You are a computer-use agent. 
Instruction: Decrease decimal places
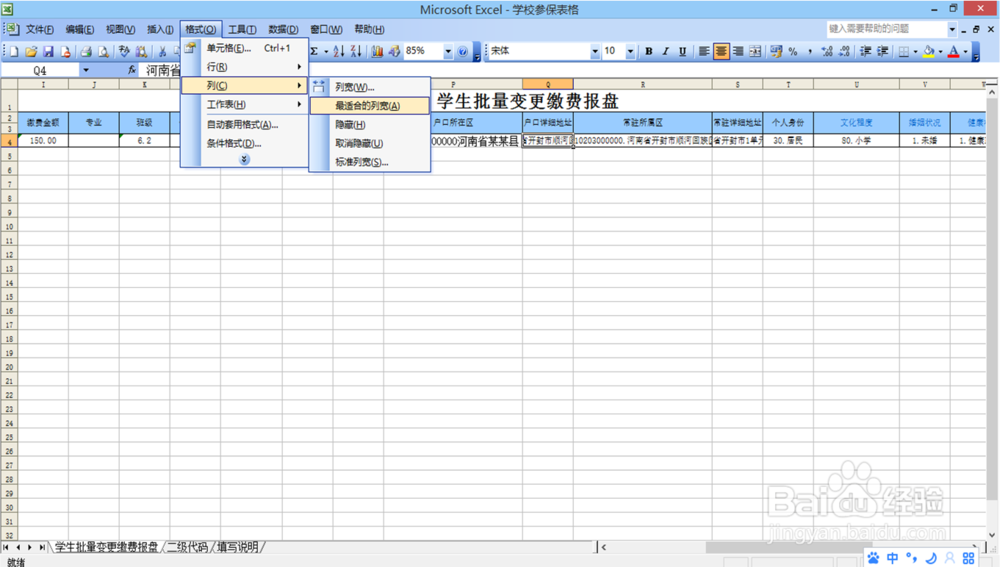pos(844,52)
